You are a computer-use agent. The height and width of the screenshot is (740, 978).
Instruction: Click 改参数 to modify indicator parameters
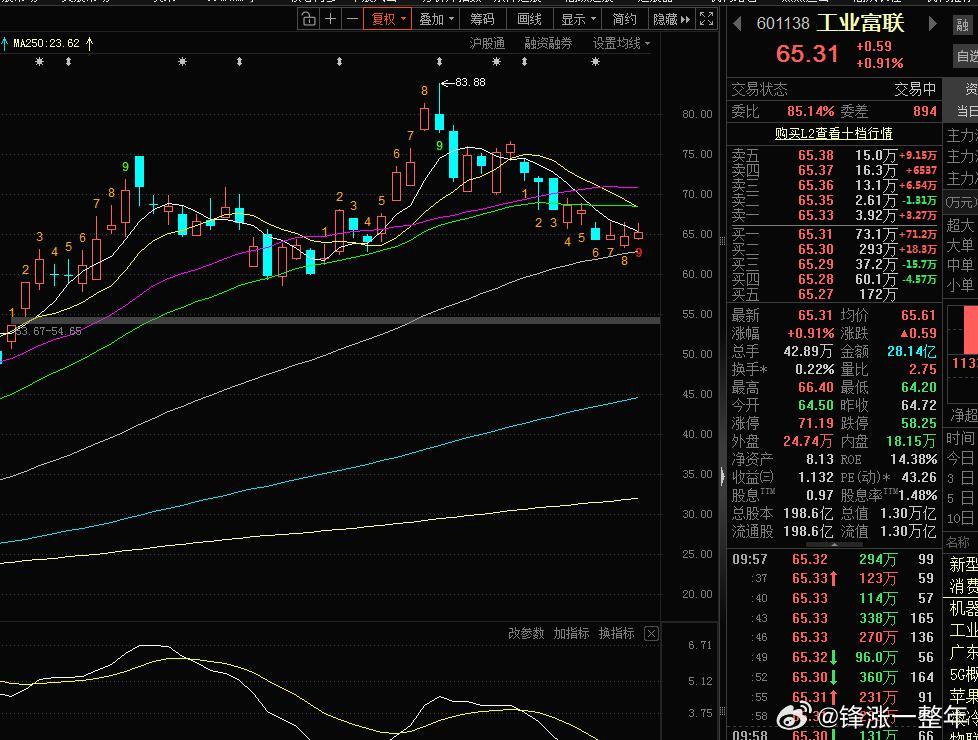(x=526, y=633)
